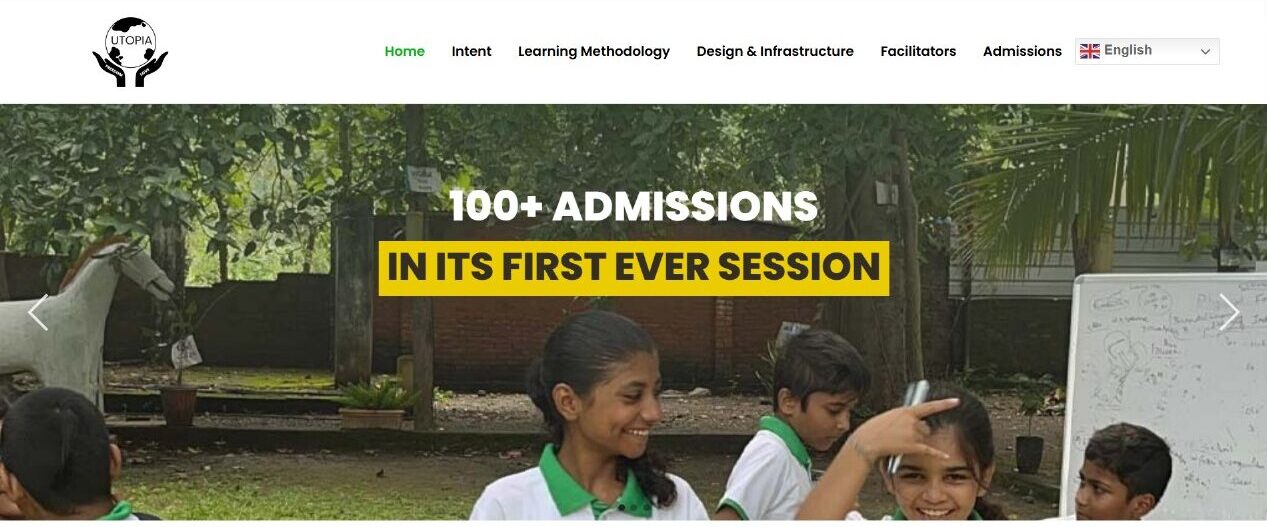
Task: Go to Facilitators page
Action: click(918, 51)
